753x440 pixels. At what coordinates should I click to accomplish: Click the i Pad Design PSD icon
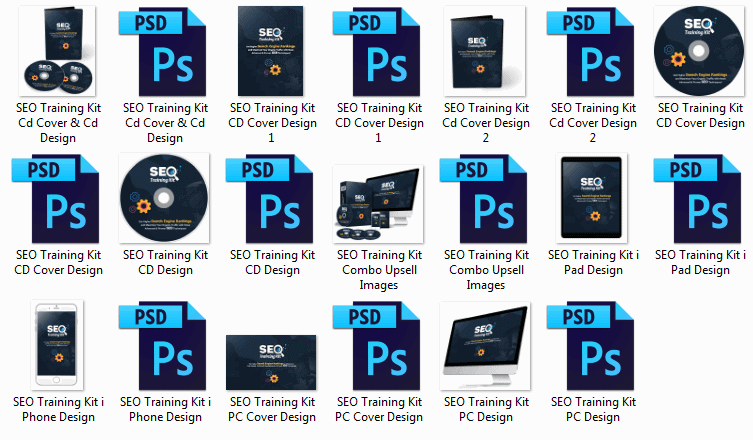(x=697, y=198)
